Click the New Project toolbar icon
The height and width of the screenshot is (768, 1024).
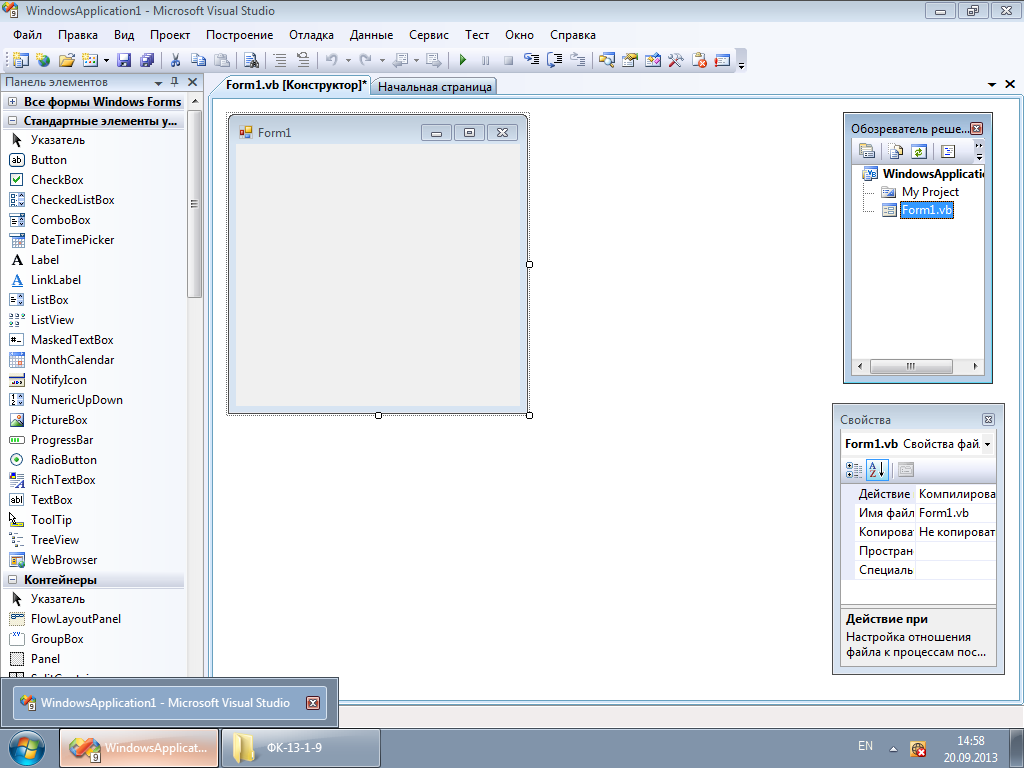click(20, 60)
